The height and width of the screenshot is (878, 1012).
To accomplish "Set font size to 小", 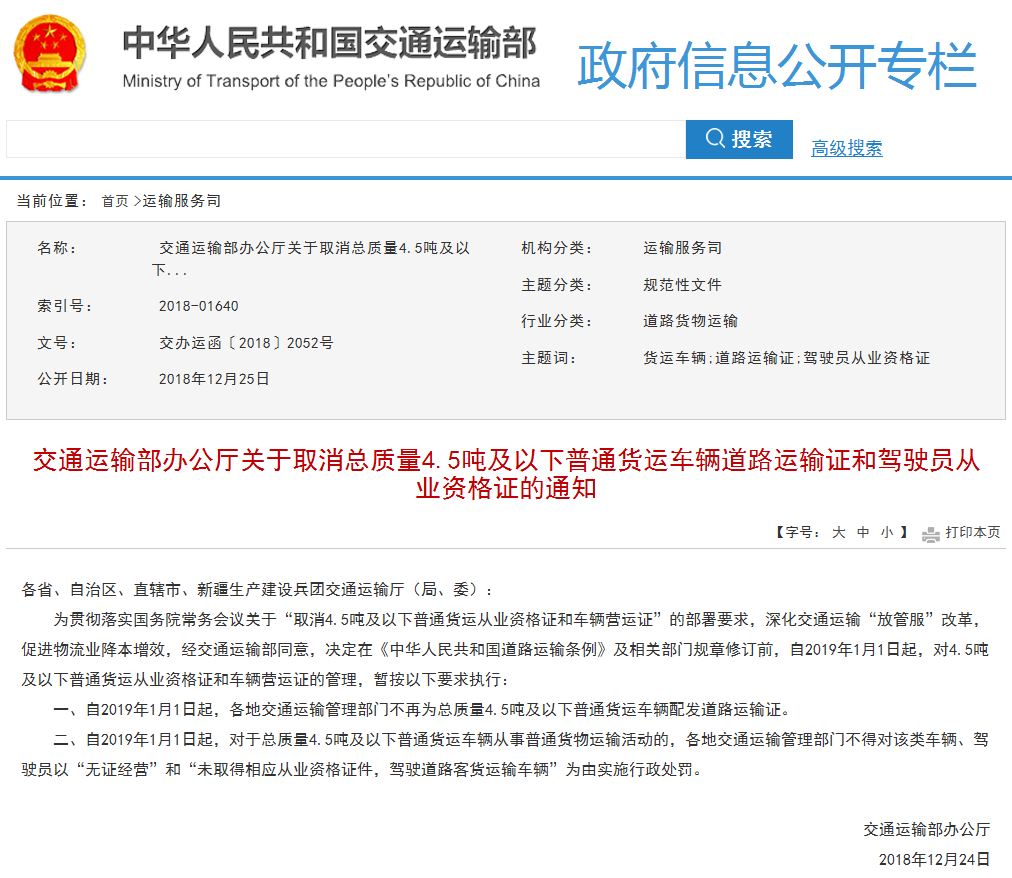I will point(887,533).
